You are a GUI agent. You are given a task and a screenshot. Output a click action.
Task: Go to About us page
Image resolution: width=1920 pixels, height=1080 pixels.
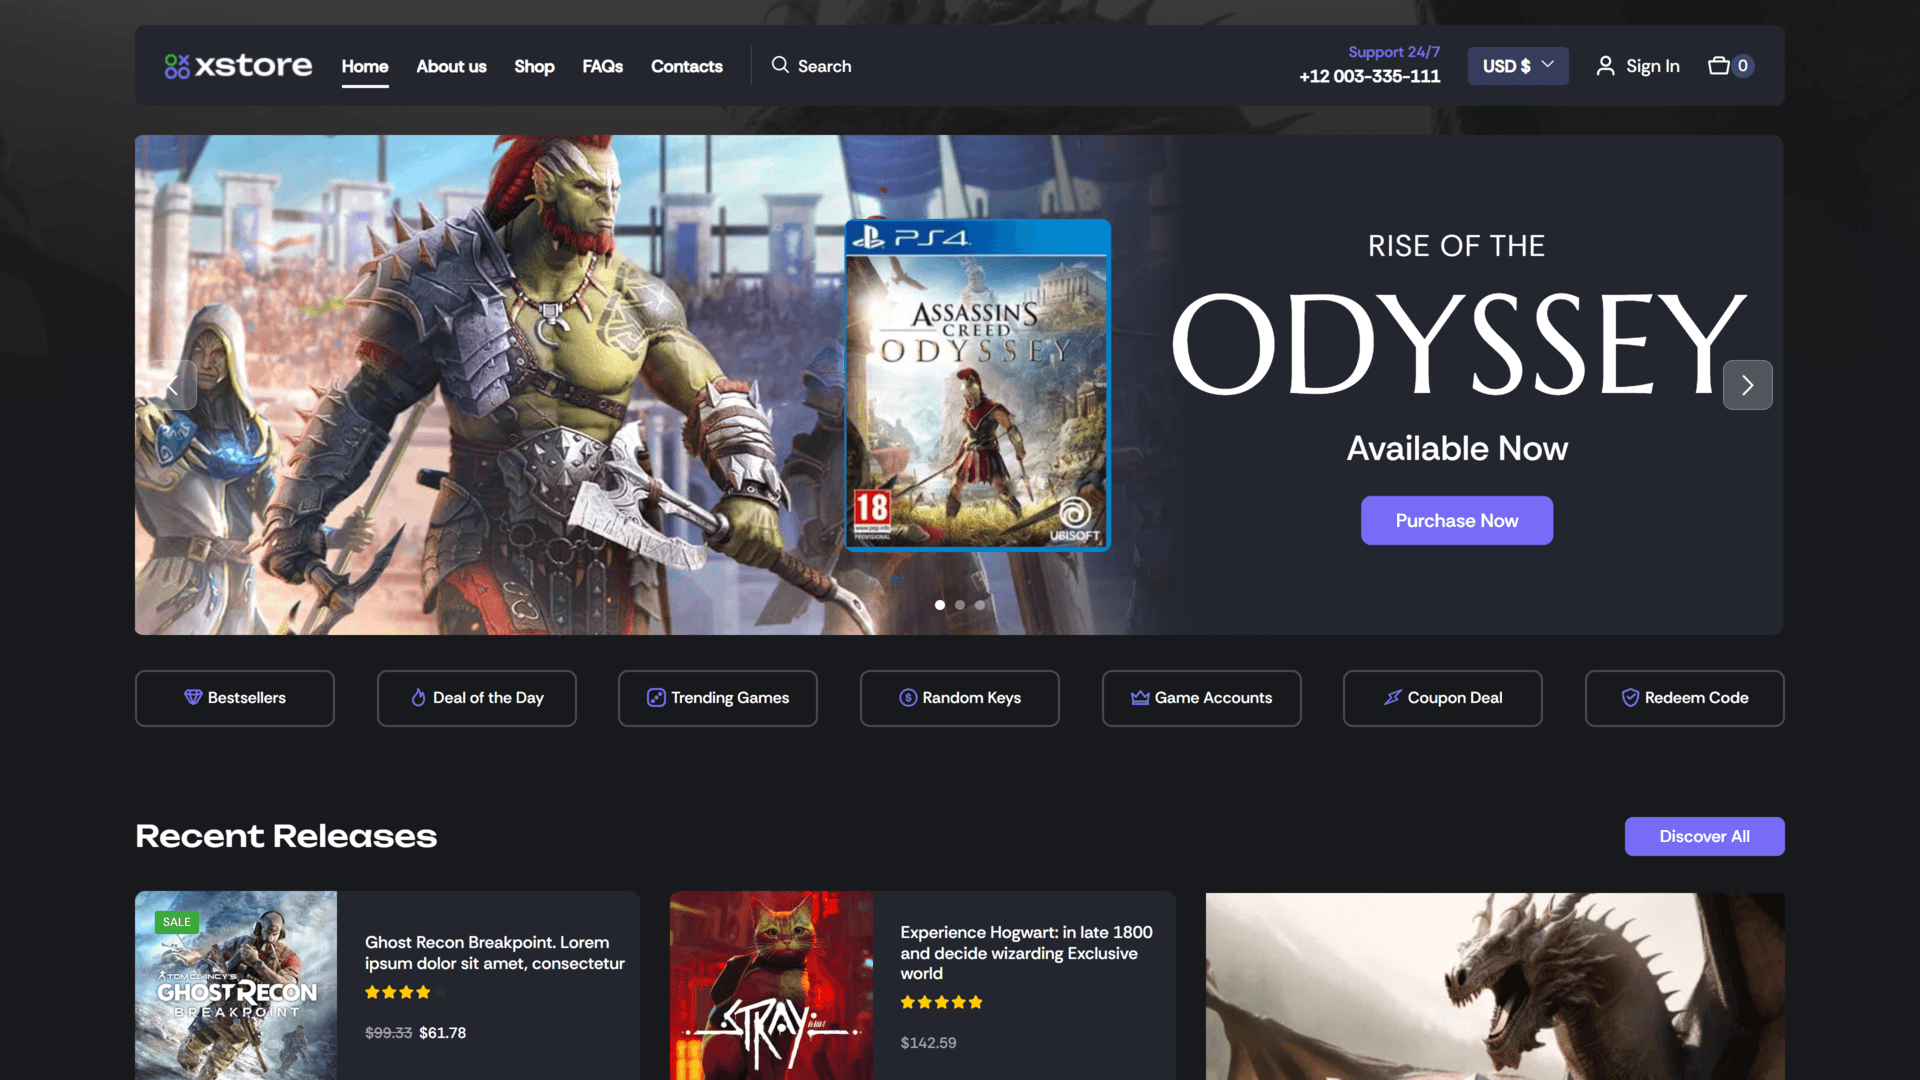[x=451, y=66]
